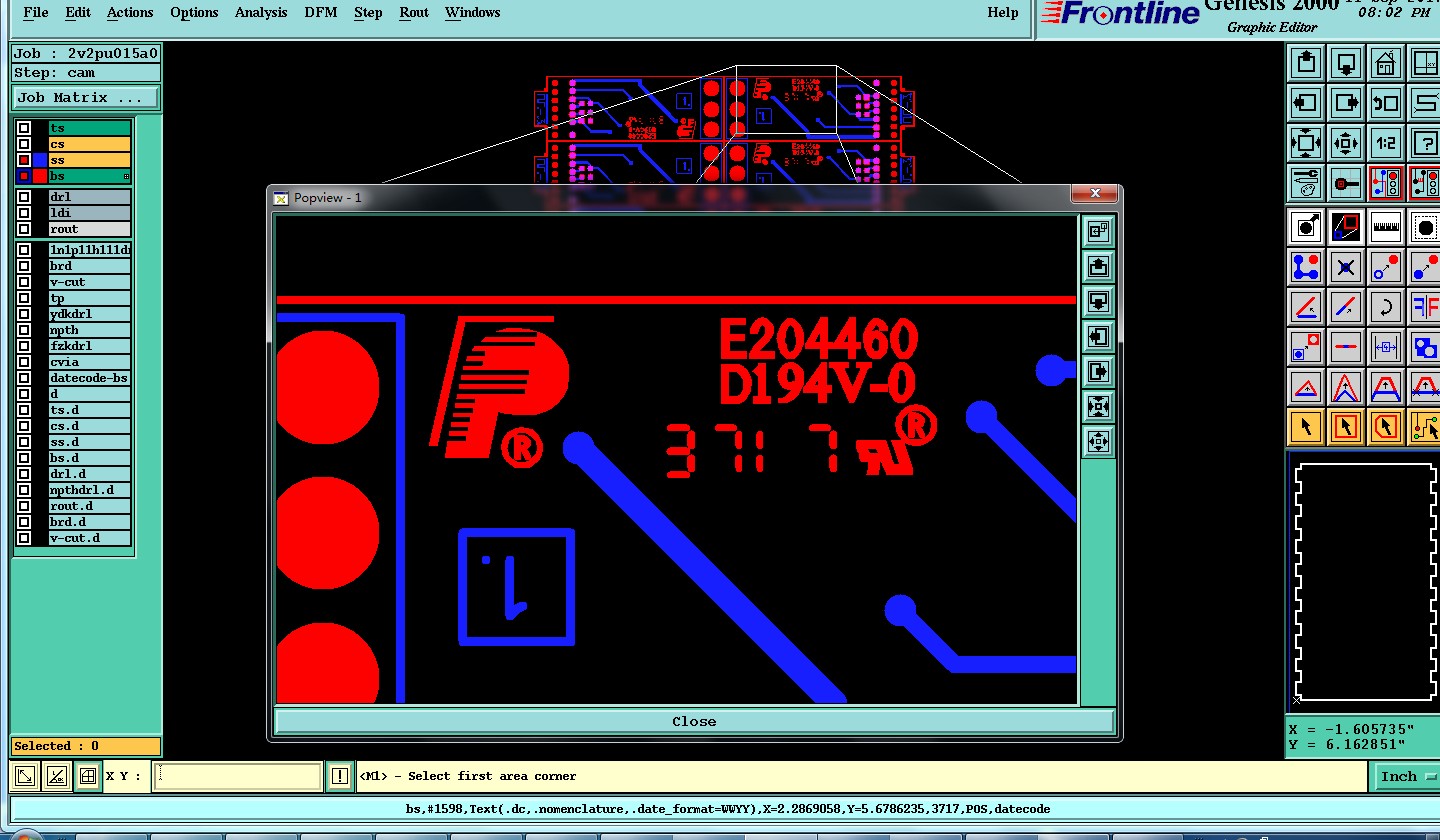1440x840 pixels.
Task: Toggle the drl layer display checkbox
Action: coord(24,197)
